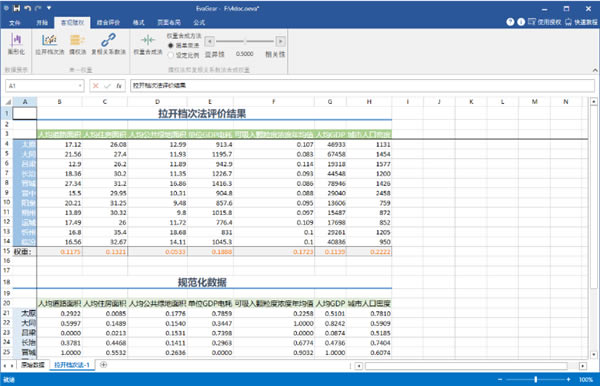Open help via question mark icon
The height and width of the screenshot is (386, 600).
point(510,22)
